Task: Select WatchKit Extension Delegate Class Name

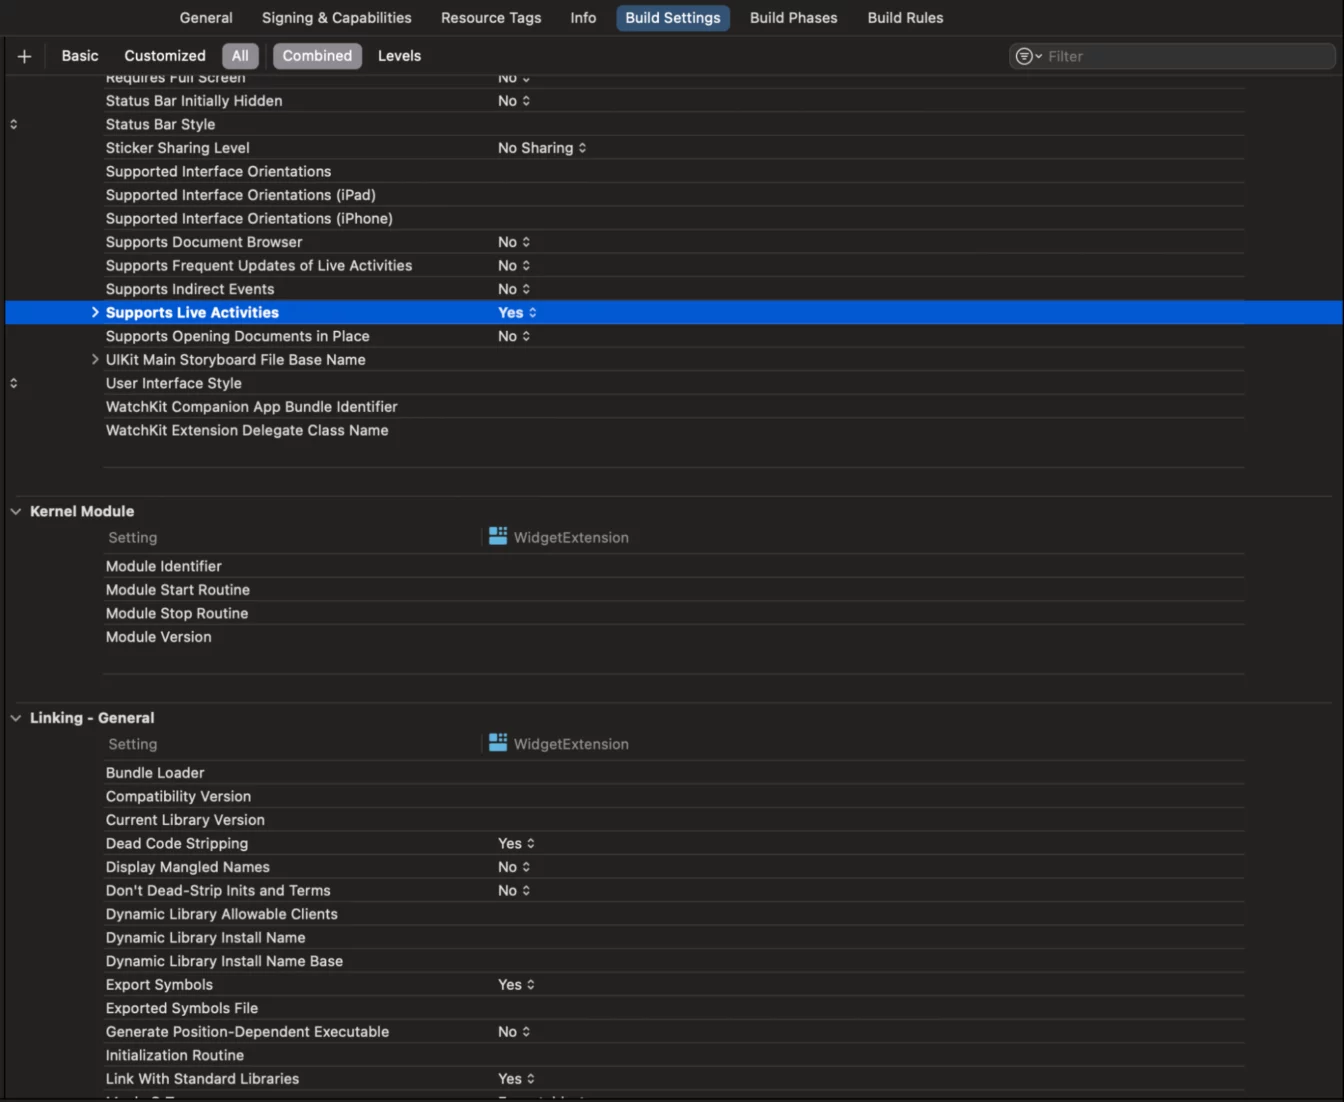Action: pos(247,430)
